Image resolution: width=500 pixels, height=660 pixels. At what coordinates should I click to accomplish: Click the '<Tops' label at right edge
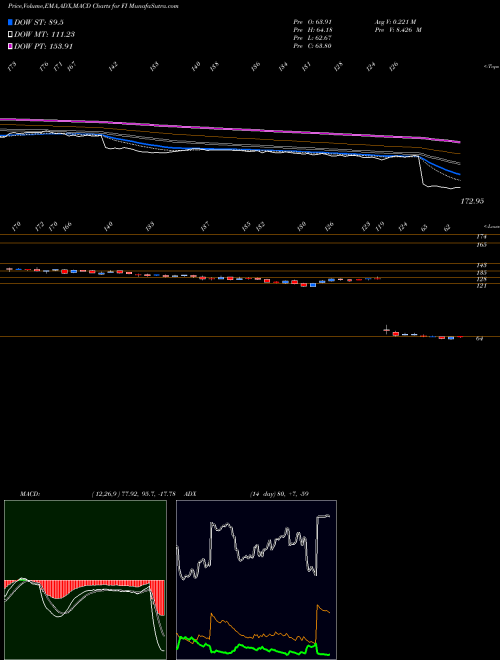491,67
